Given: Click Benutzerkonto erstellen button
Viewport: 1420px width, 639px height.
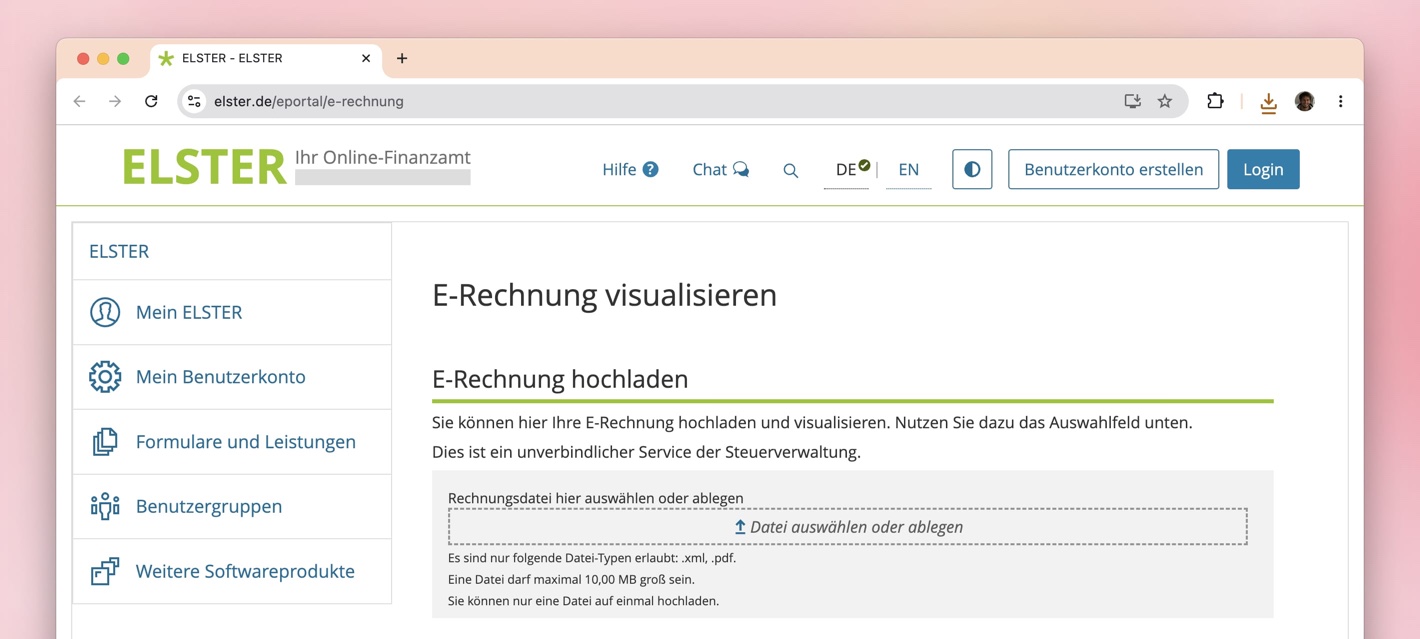Looking at the screenshot, I should [x=1113, y=169].
